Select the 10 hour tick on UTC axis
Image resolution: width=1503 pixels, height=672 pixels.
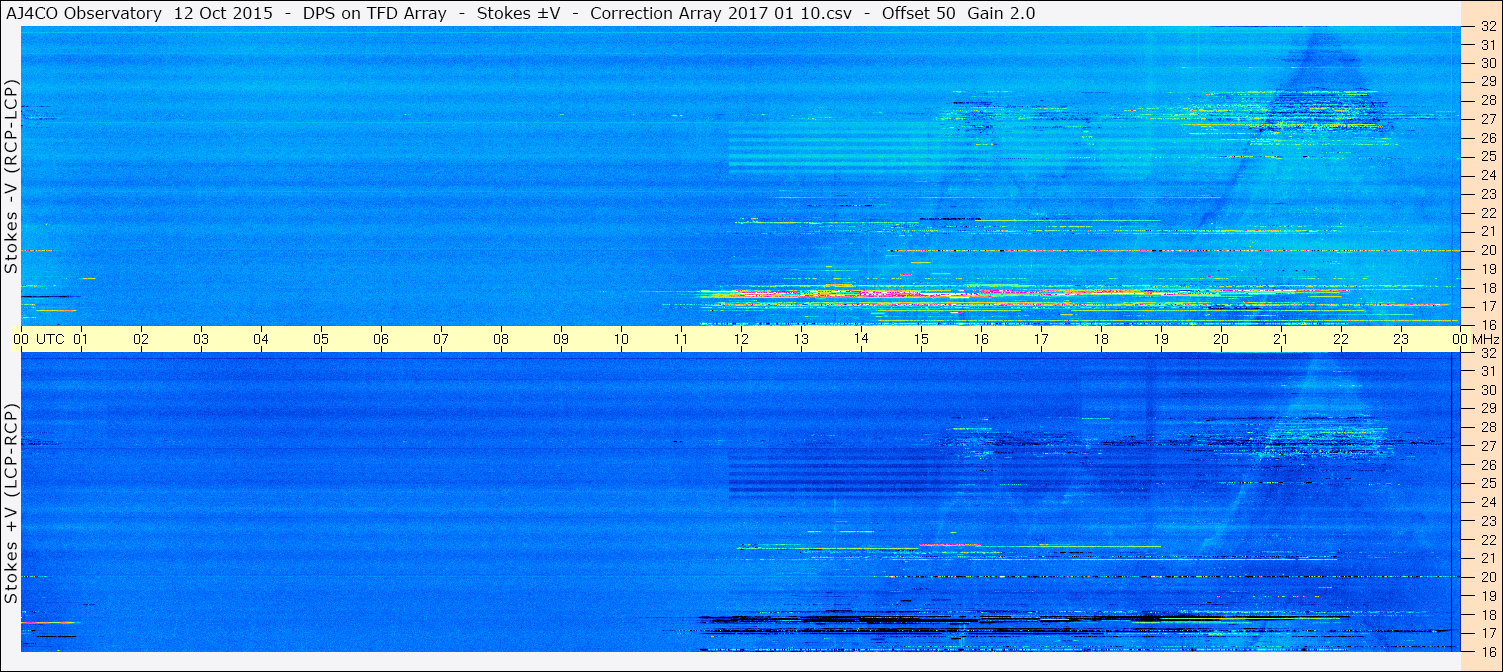[x=621, y=339]
